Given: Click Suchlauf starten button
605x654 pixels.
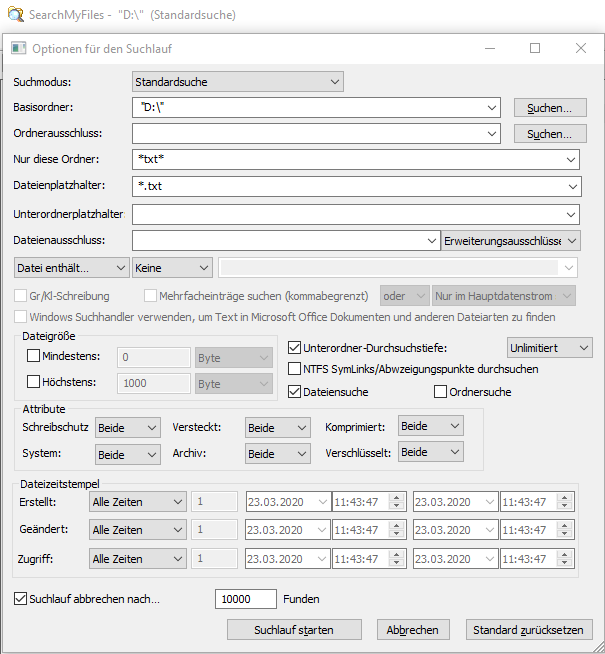Looking at the screenshot, I should tap(294, 629).
